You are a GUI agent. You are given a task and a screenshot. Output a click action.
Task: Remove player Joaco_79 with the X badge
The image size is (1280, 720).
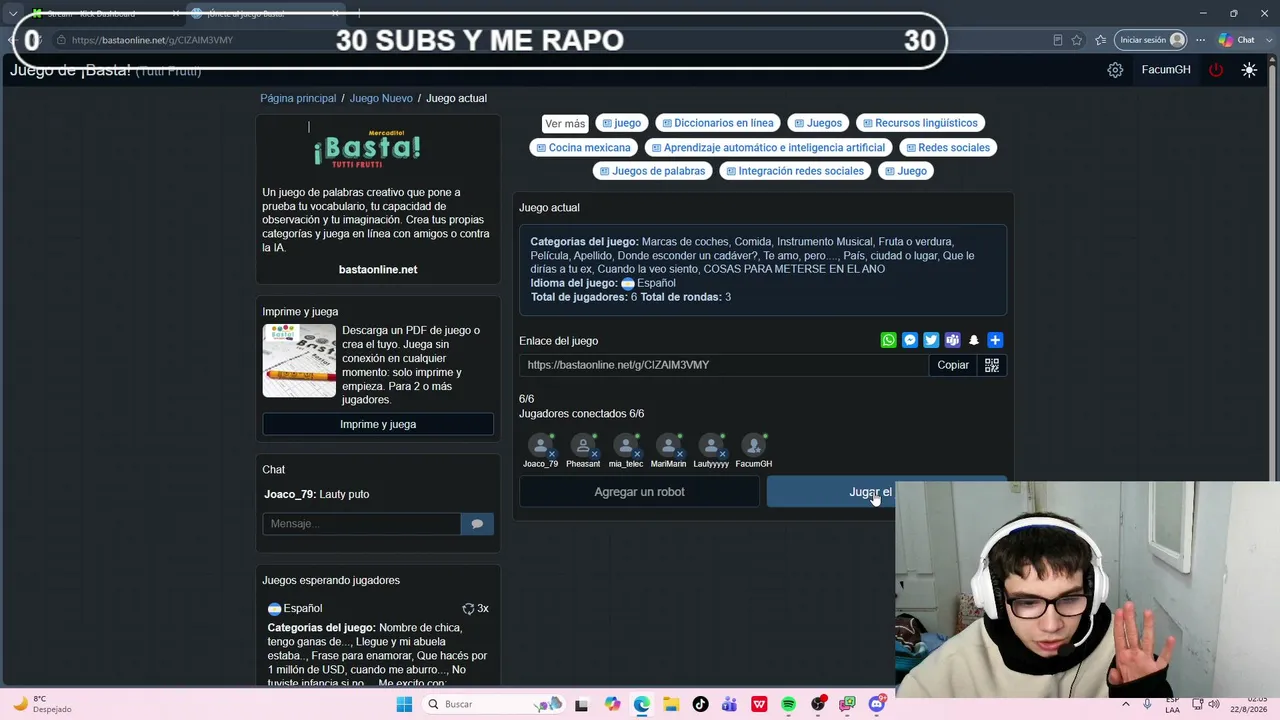[551, 453]
